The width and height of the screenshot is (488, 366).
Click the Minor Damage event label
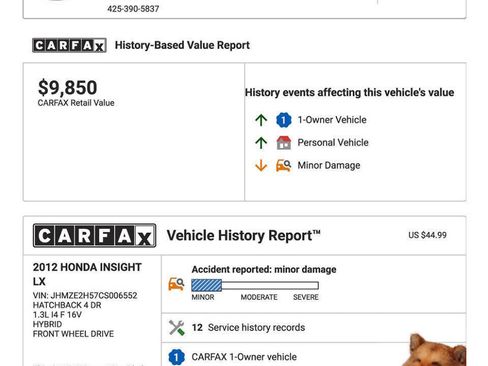pos(329,165)
